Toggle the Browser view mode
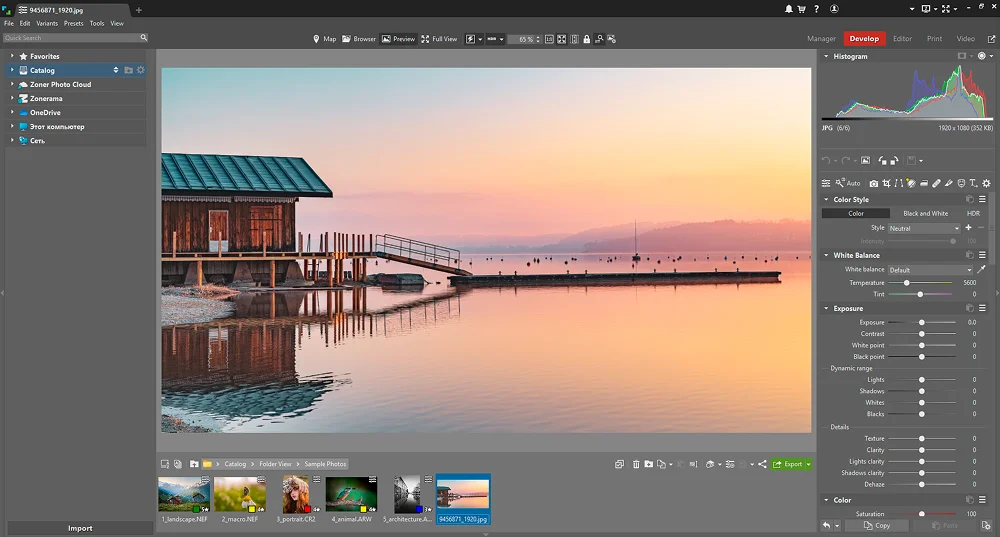The width and height of the screenshot is (1000, 537). point(358,39)
